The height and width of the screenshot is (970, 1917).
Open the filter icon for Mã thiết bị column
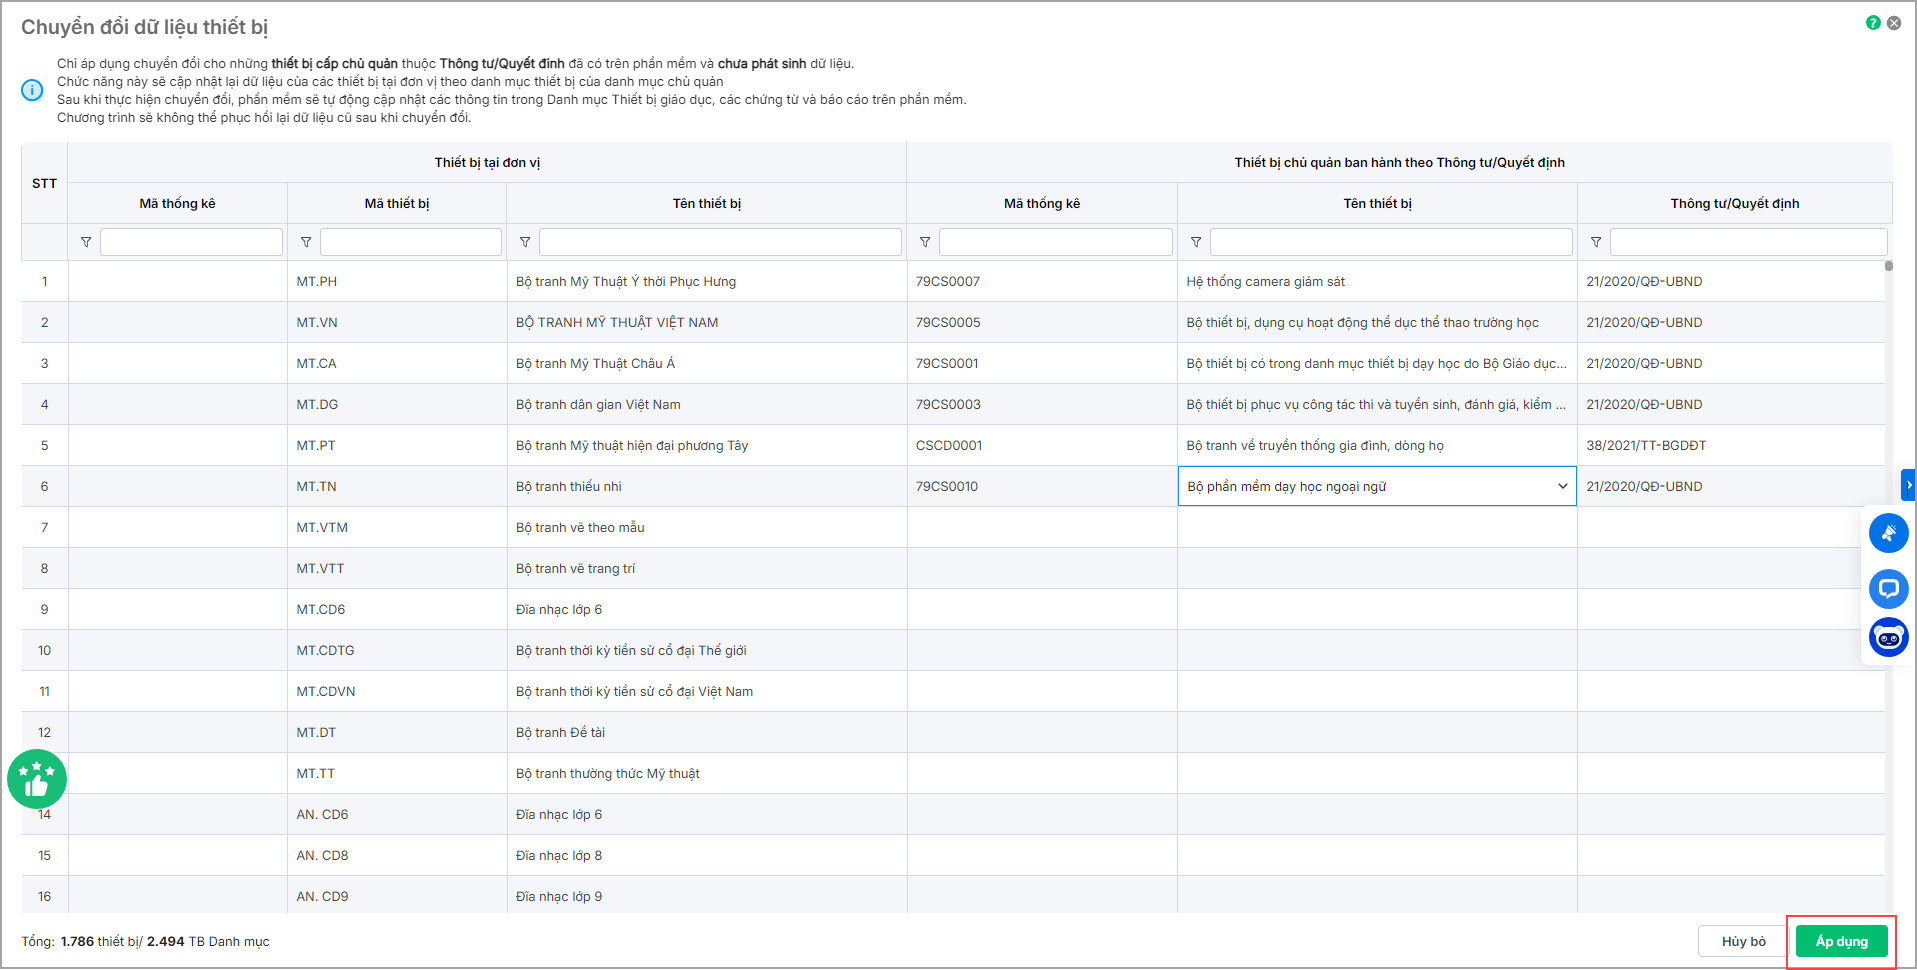pyautogui.click(x=306, y=242)
